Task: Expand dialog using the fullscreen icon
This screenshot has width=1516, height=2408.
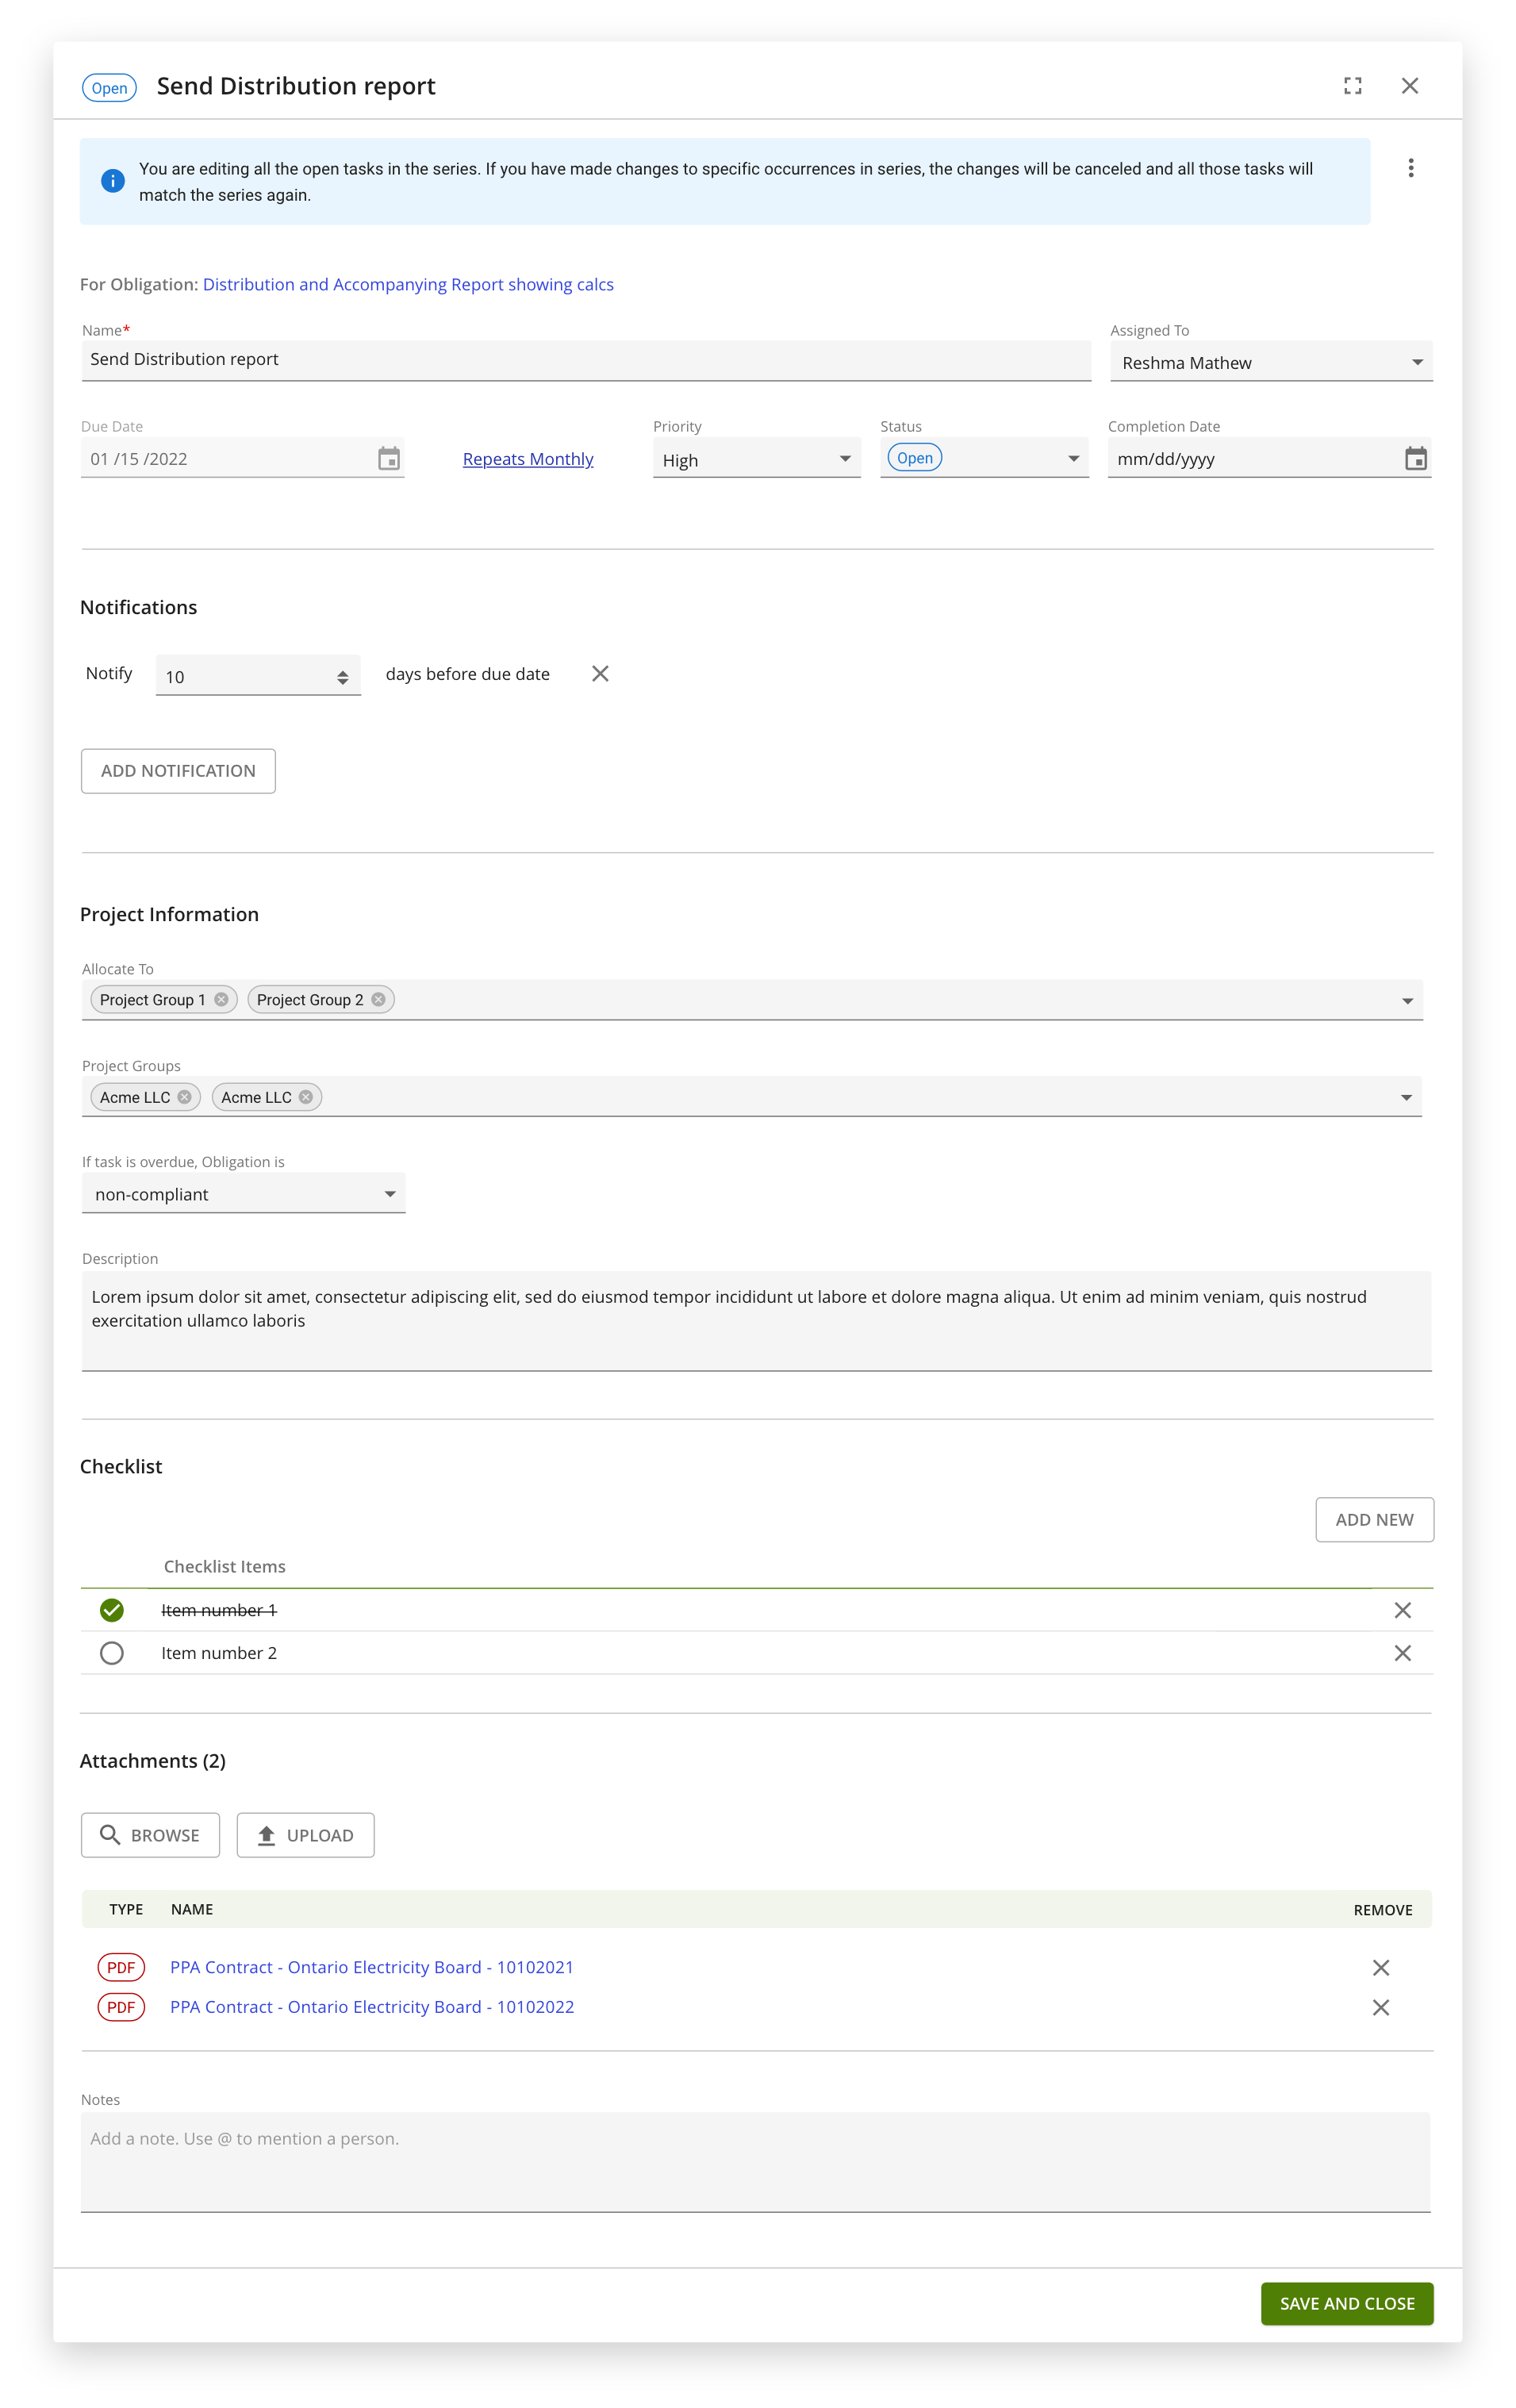Action: tap(1352, 86)
